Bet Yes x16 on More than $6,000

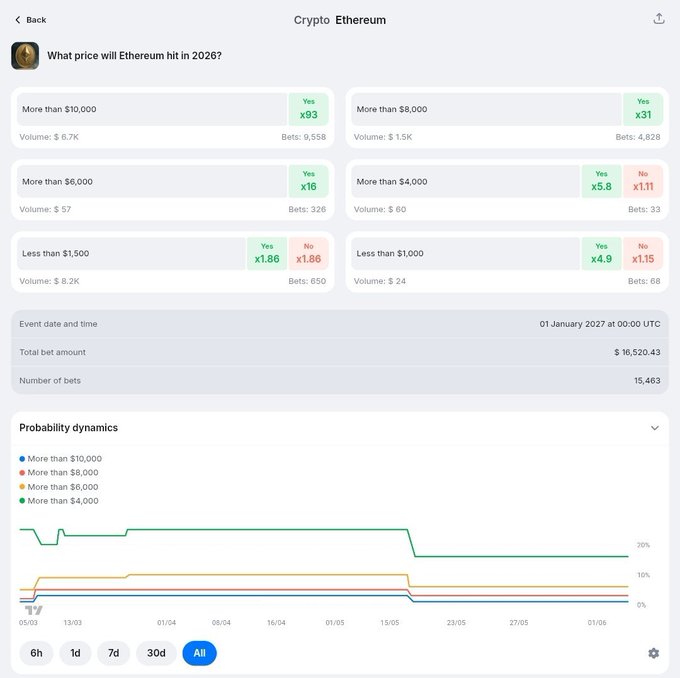(308, 181)
